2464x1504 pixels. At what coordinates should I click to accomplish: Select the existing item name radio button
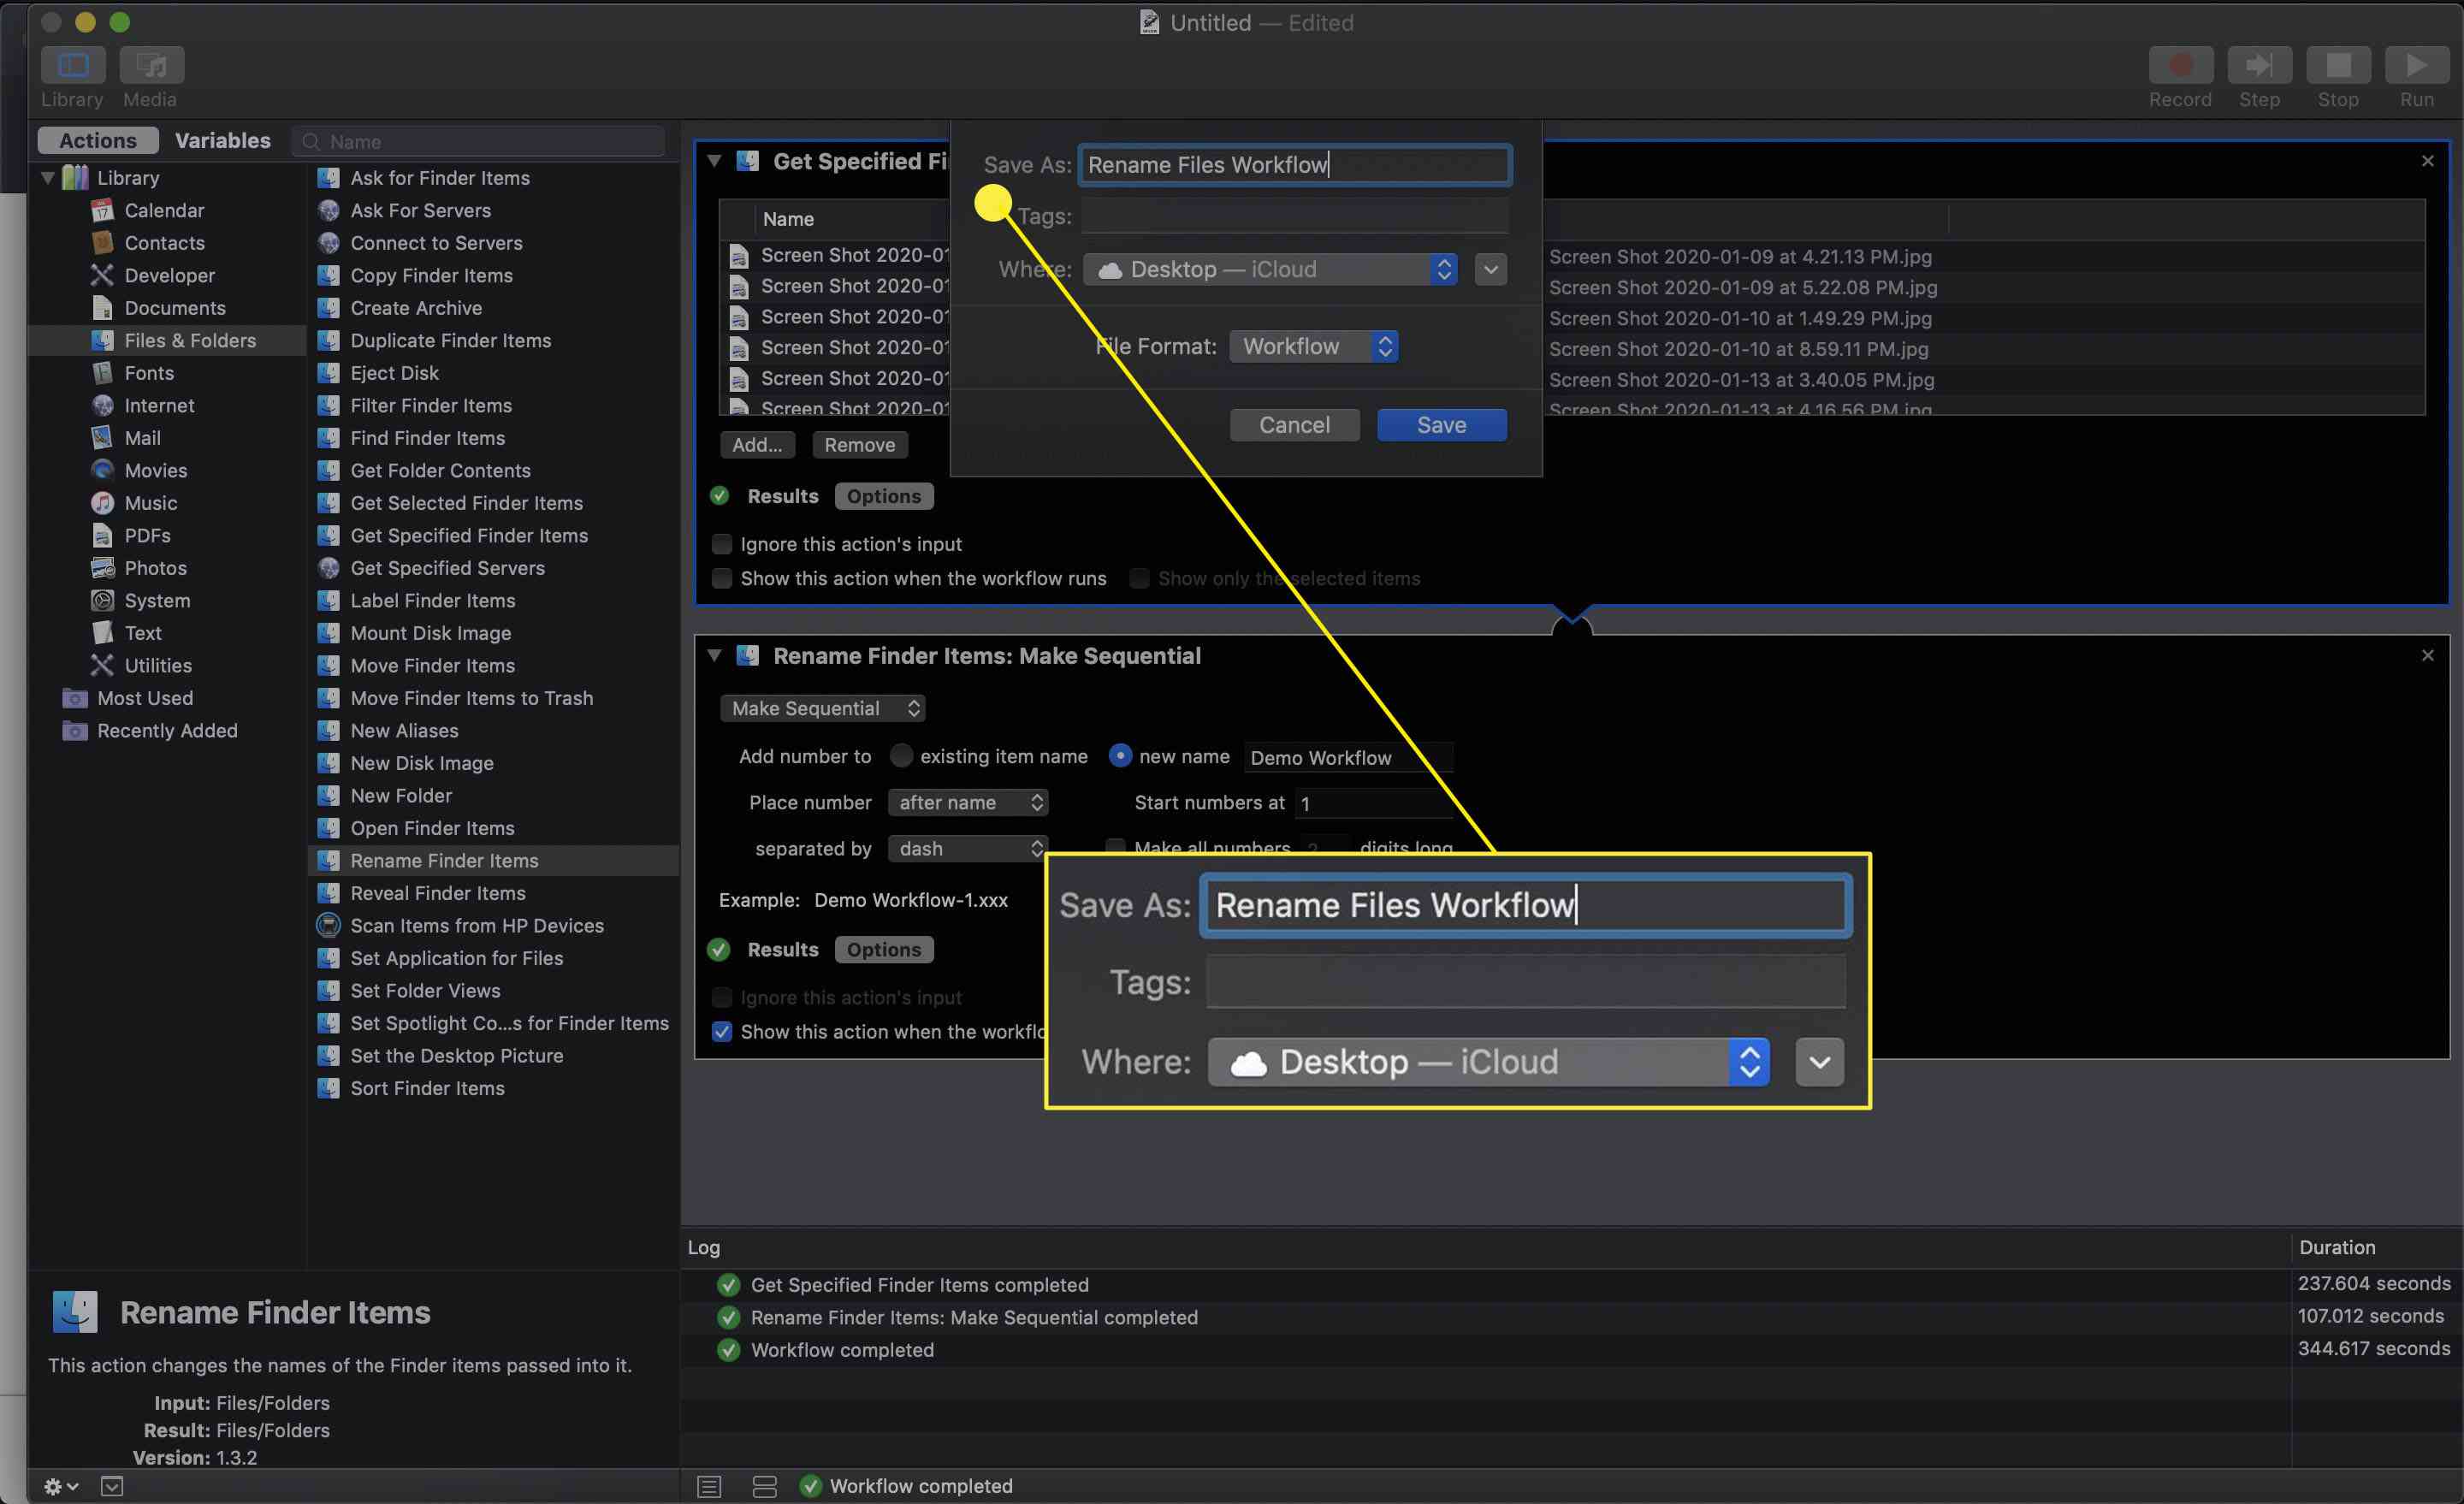(901, 756)
